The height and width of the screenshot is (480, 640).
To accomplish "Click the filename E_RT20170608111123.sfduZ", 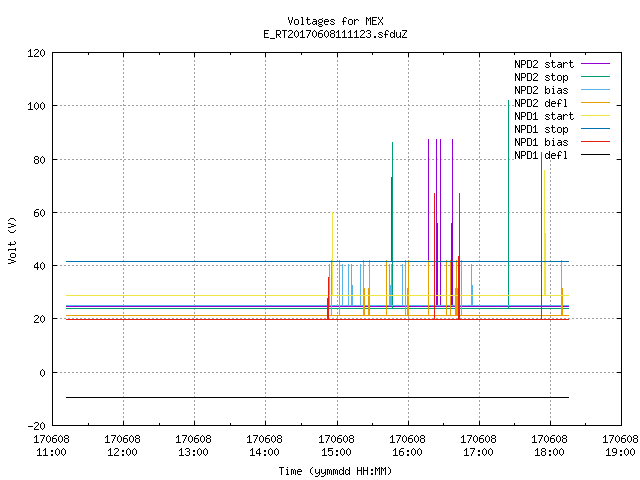I will (x=336, y=34).
